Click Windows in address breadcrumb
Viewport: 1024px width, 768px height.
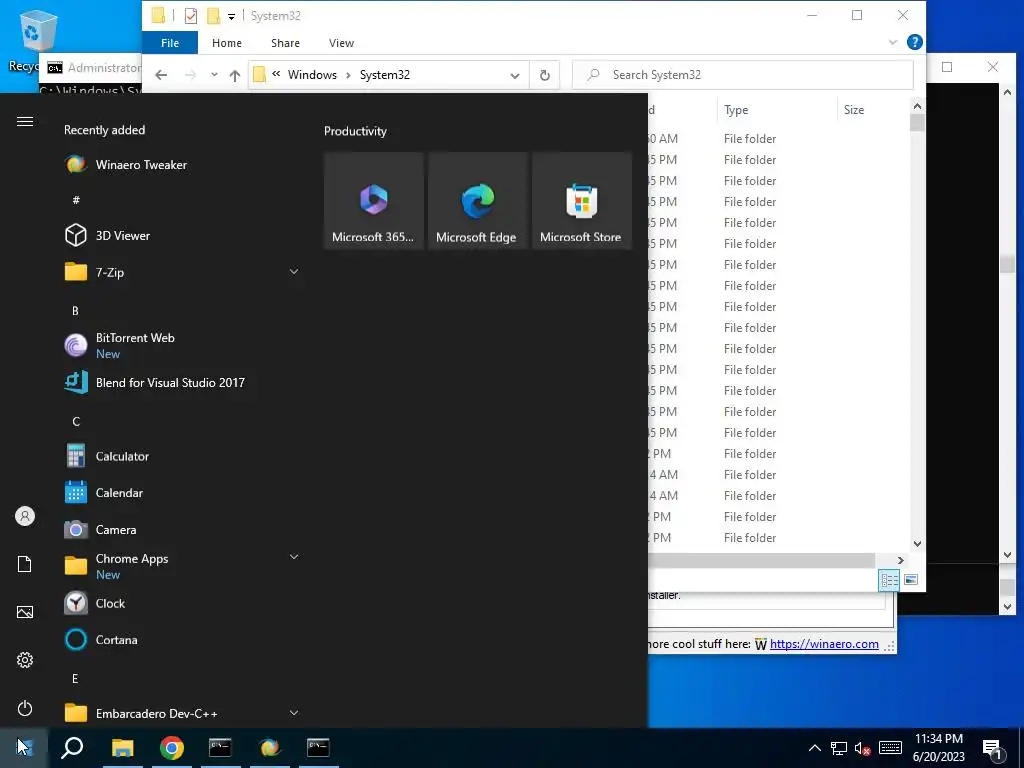click(x=312, y=75)
